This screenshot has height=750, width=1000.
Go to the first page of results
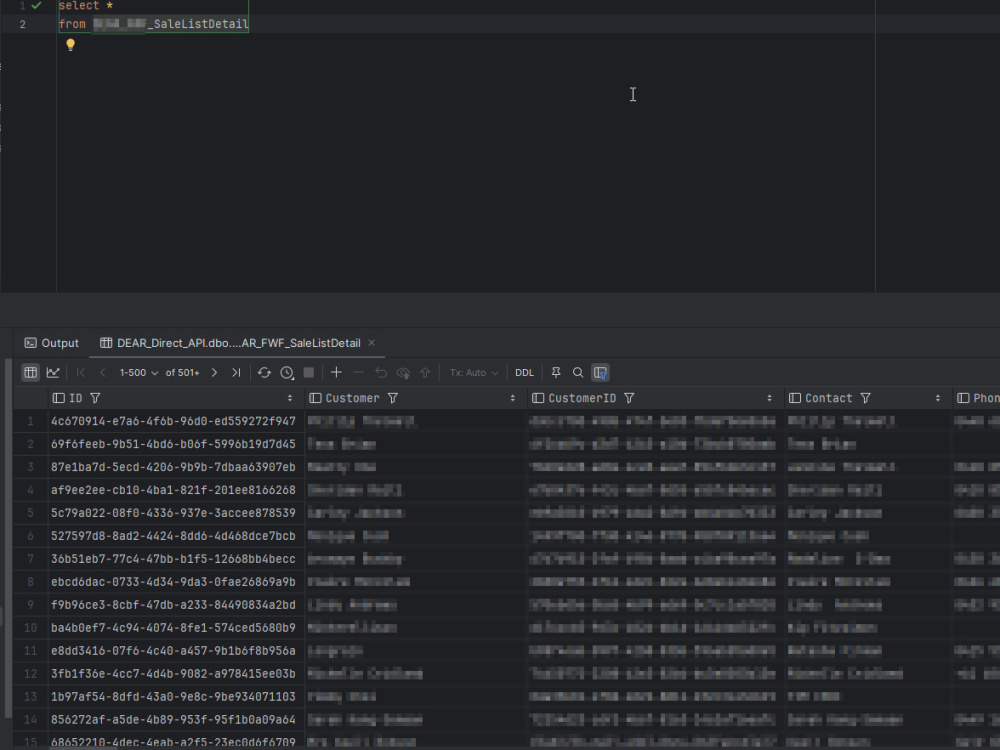click(80, 372)
